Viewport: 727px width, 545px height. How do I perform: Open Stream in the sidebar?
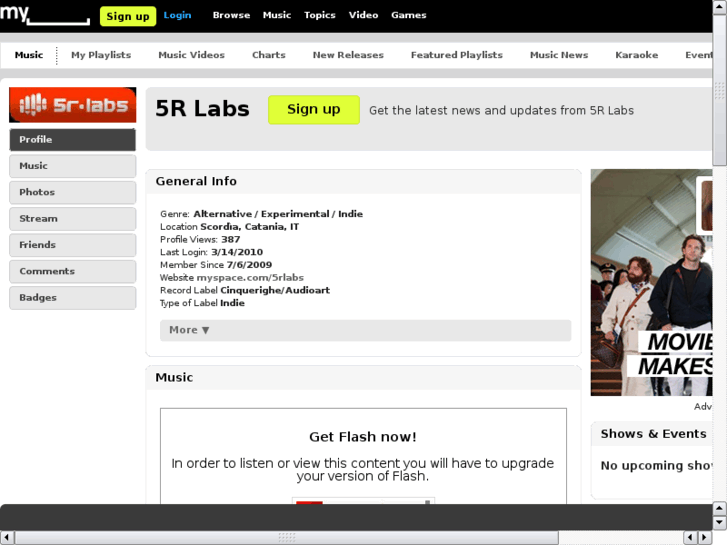coord(73,219)
